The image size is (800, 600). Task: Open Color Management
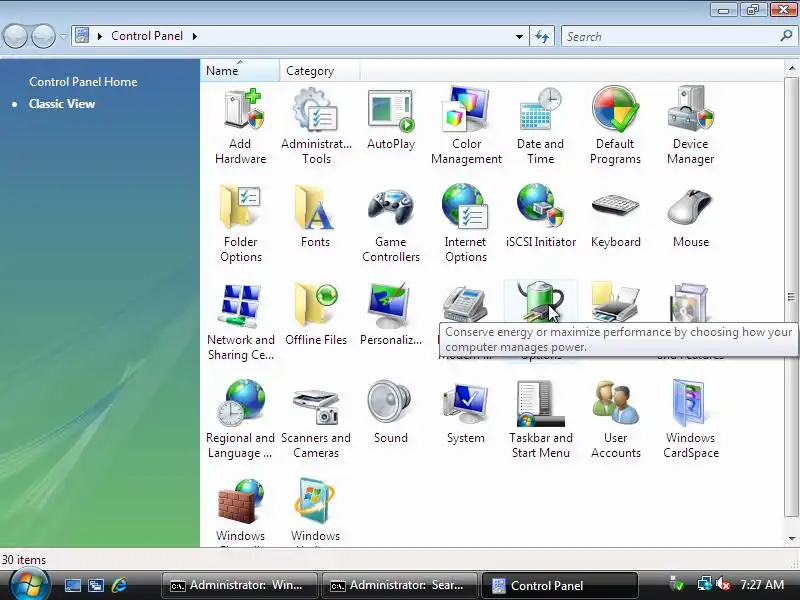pyautogui.click(x=466, y=126)
